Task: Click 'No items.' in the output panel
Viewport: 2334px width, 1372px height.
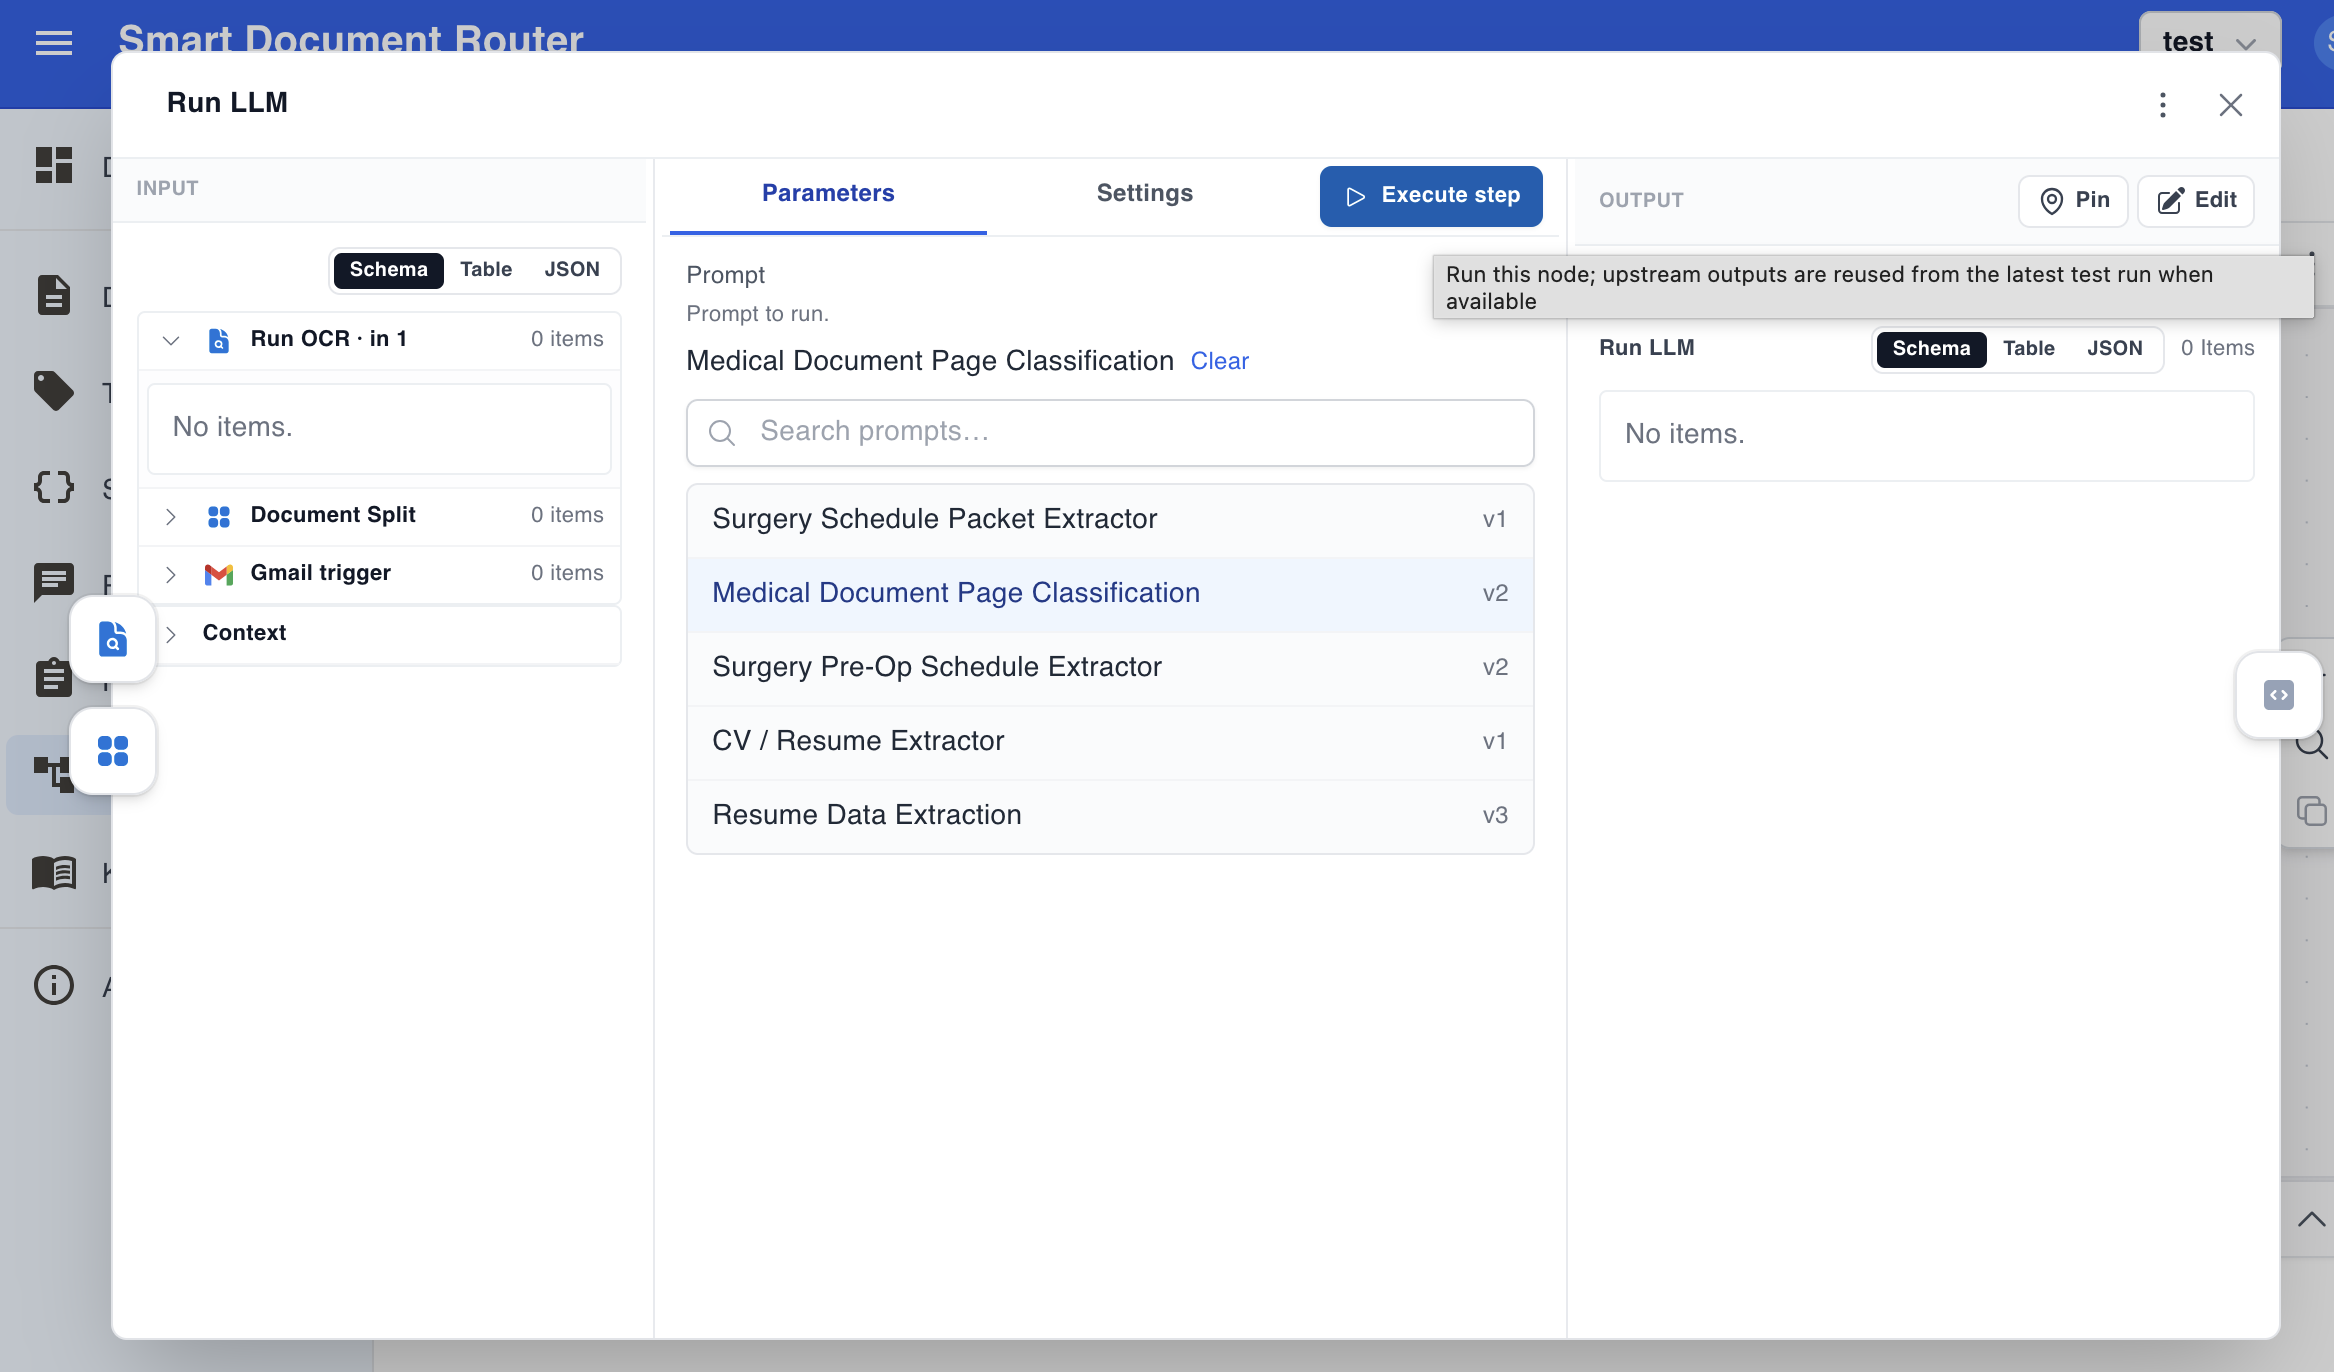Action: click(x=1685, y=434)
